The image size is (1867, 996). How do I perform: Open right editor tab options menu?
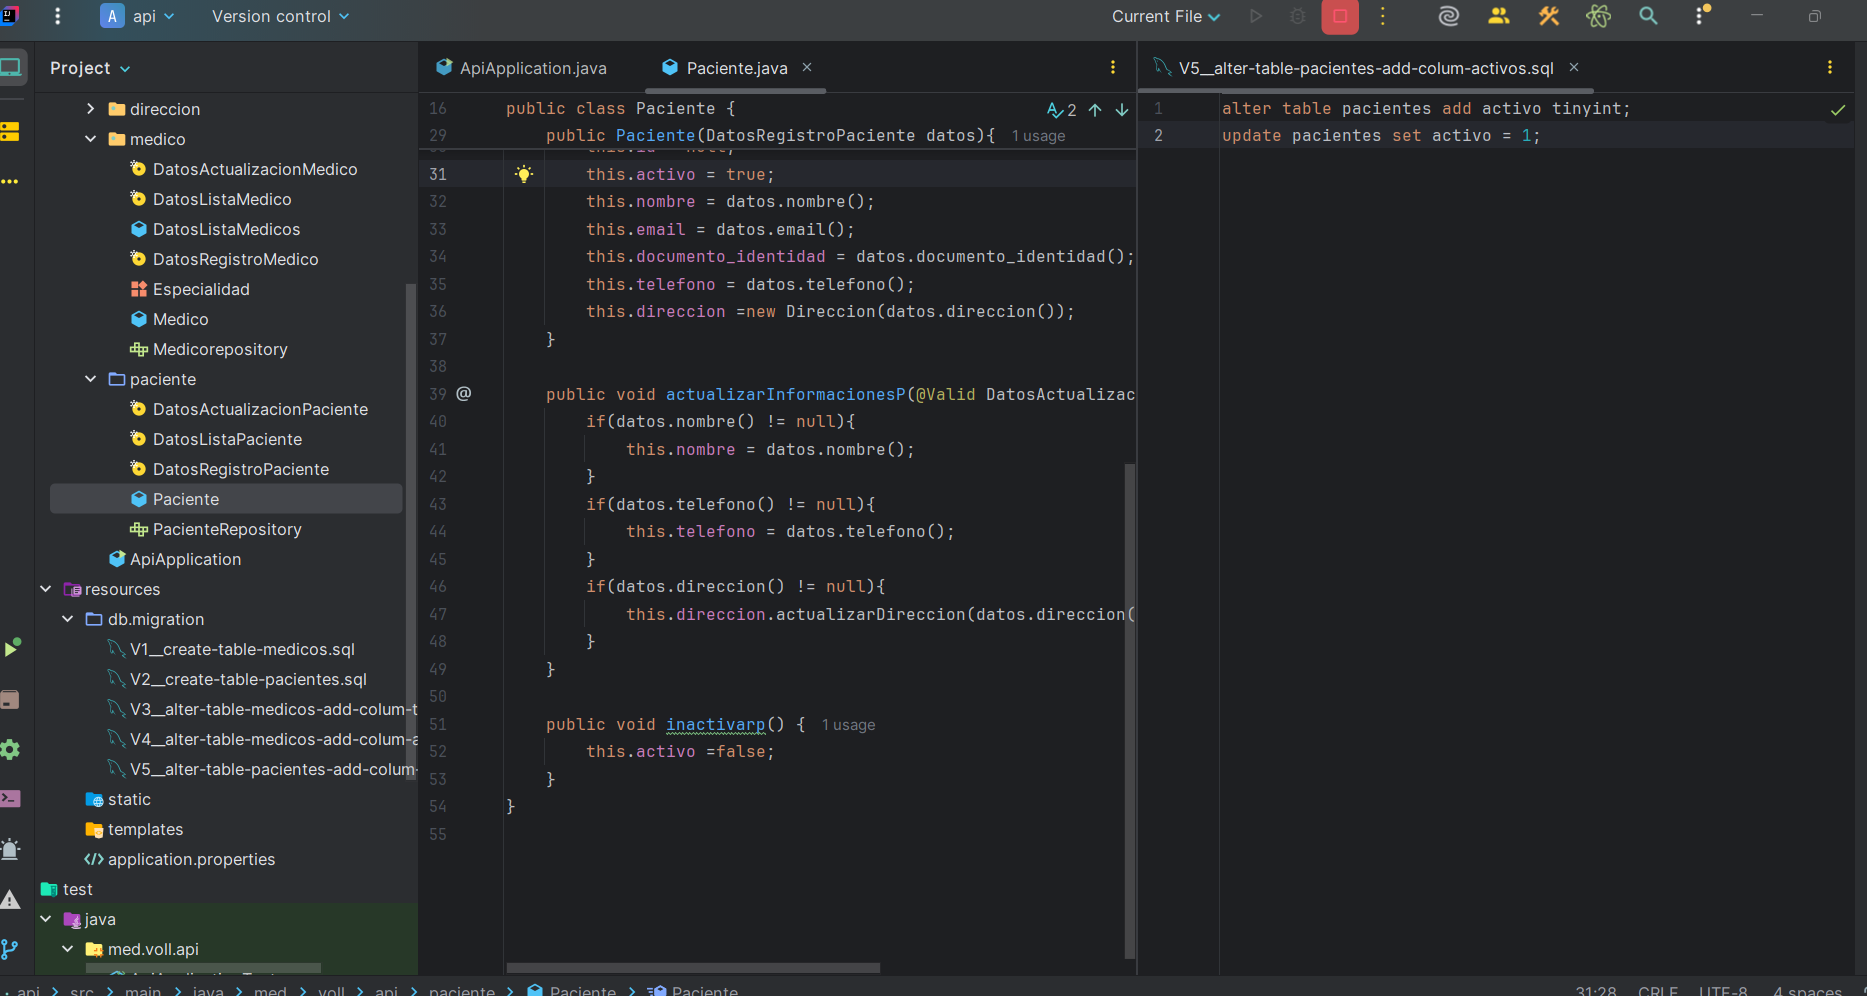click(1830, 67)
